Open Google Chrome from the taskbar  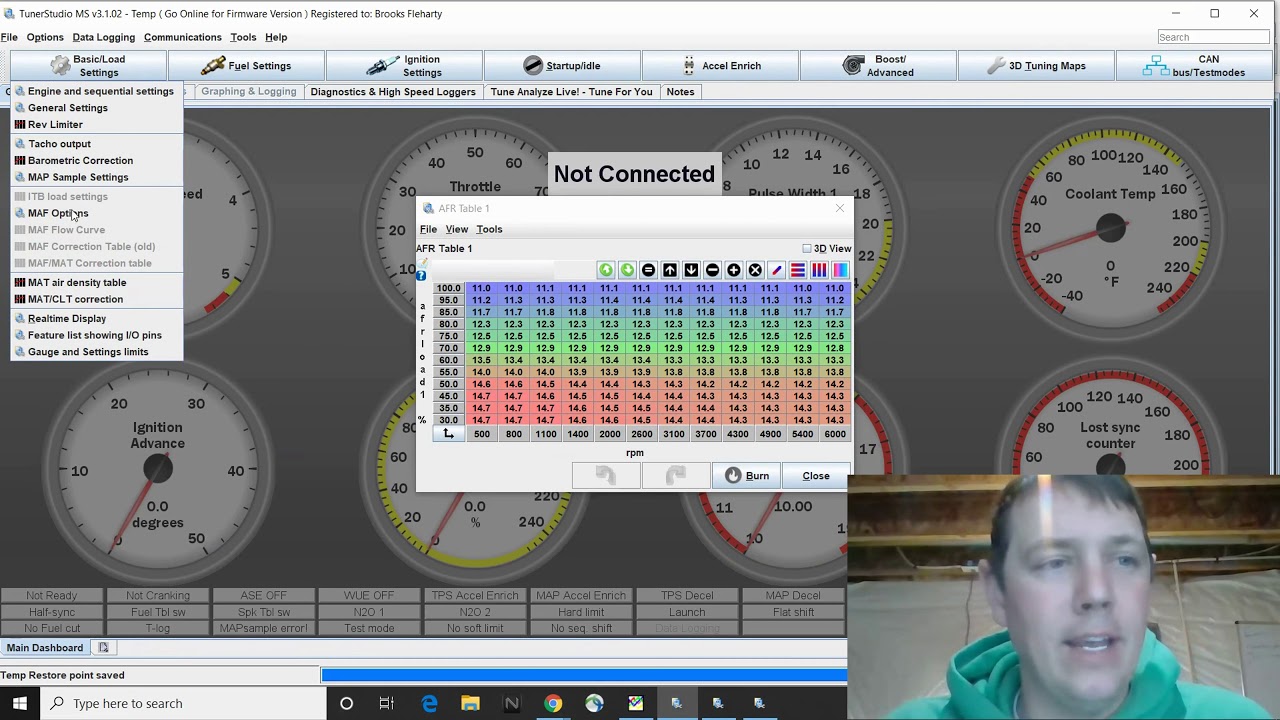click(x=552, y=703)
